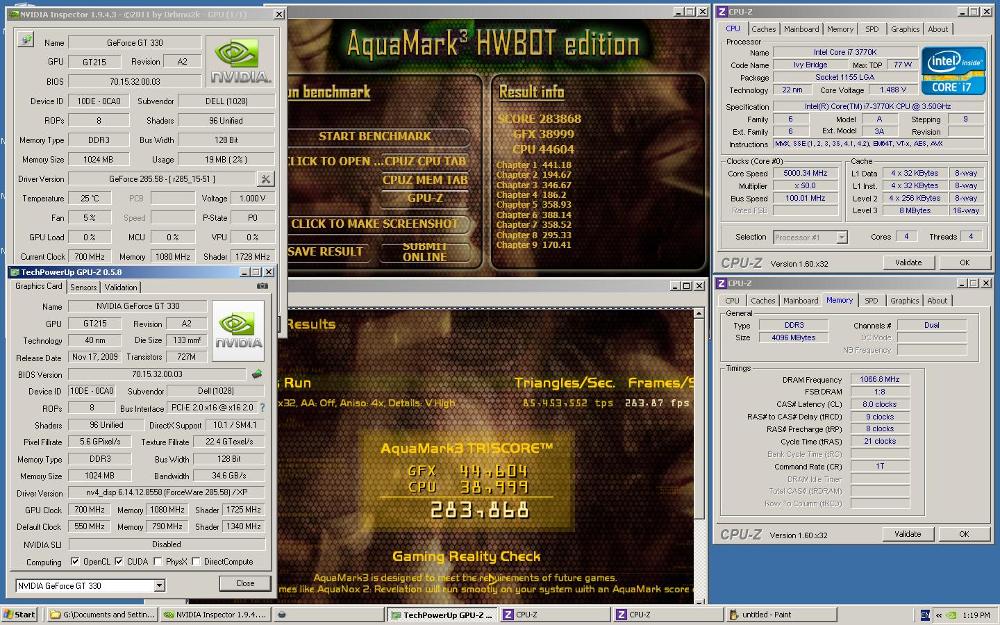
Task: Click the BIOS Version field in GPU-Z
Action: click(x=157, y=374)
